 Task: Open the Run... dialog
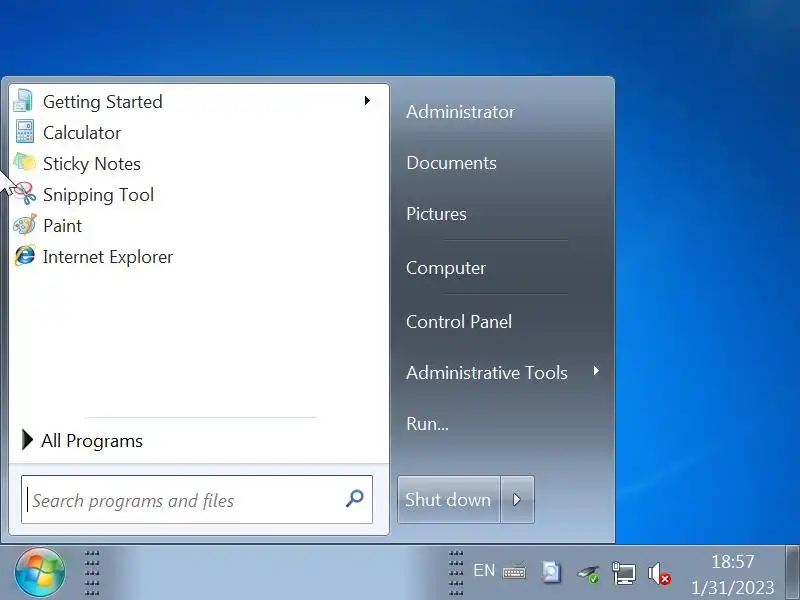click(428, 423)
